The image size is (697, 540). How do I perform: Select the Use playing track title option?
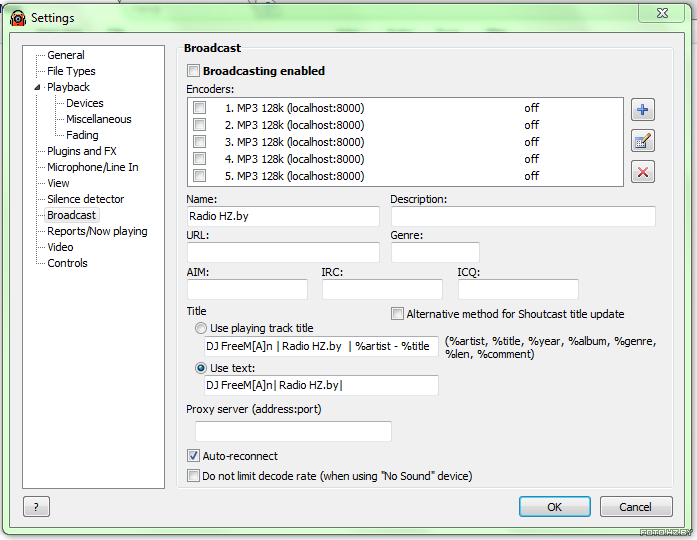click(201, 328)
